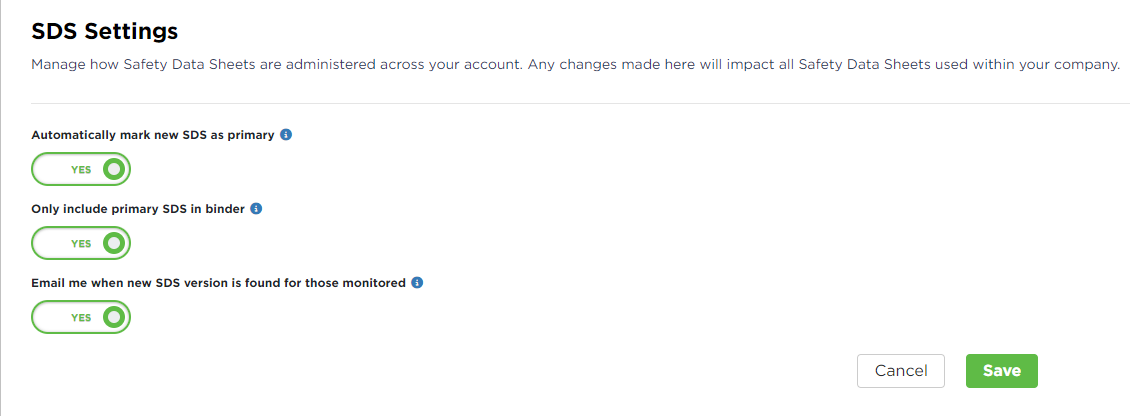Click 'YES' text inside the primary binder toggle
1130x416 pixels.
(x=81, y=244)
